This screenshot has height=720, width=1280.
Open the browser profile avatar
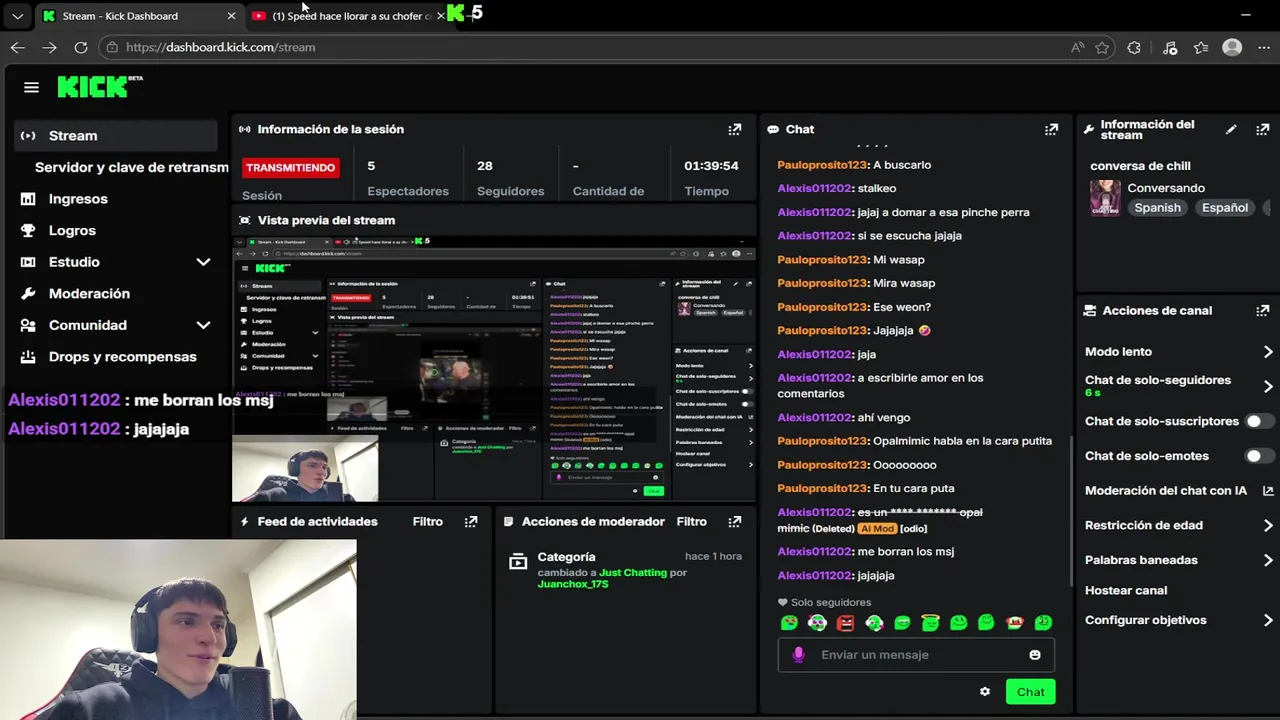(x=1232, y=47)
